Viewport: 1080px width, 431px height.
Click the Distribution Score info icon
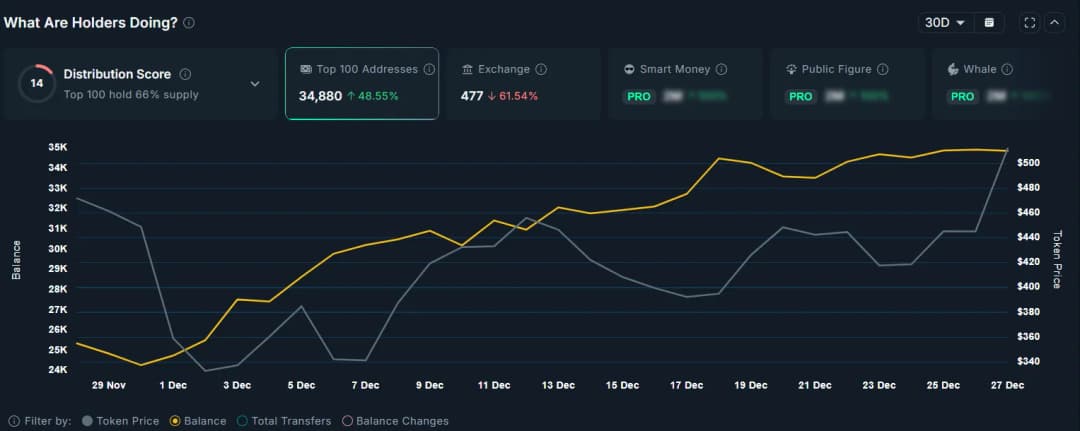[185, 74]
